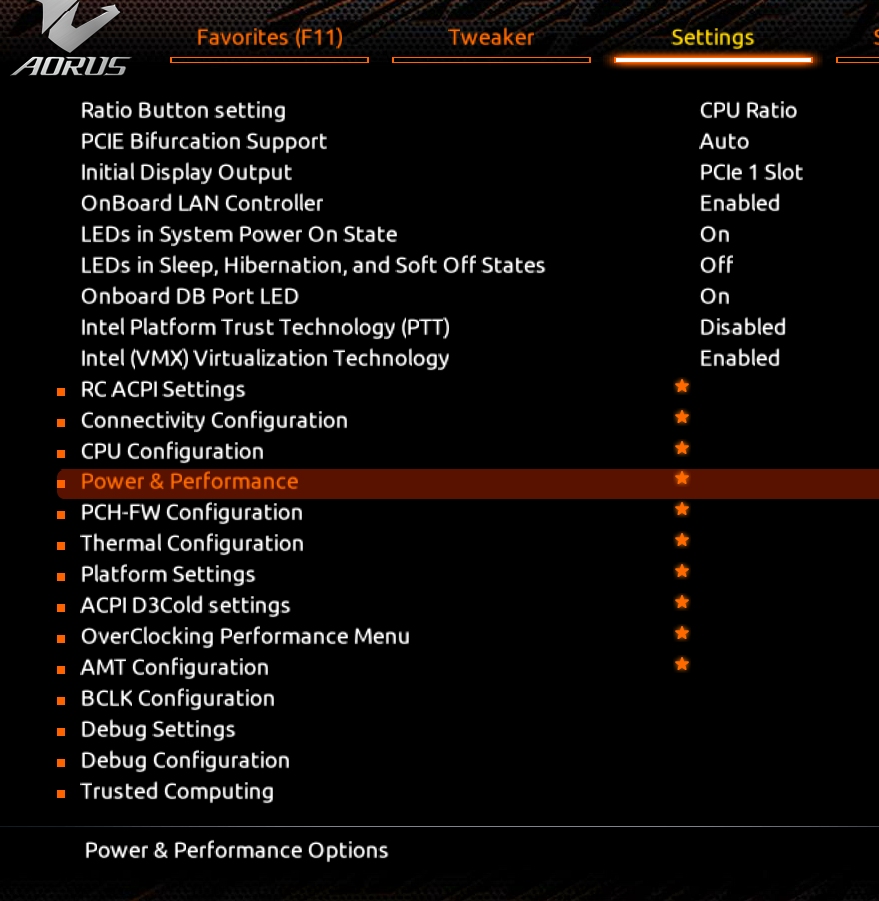Click the AORUS logo
This screenshot has height=901, width=879.
pos(70,42)
